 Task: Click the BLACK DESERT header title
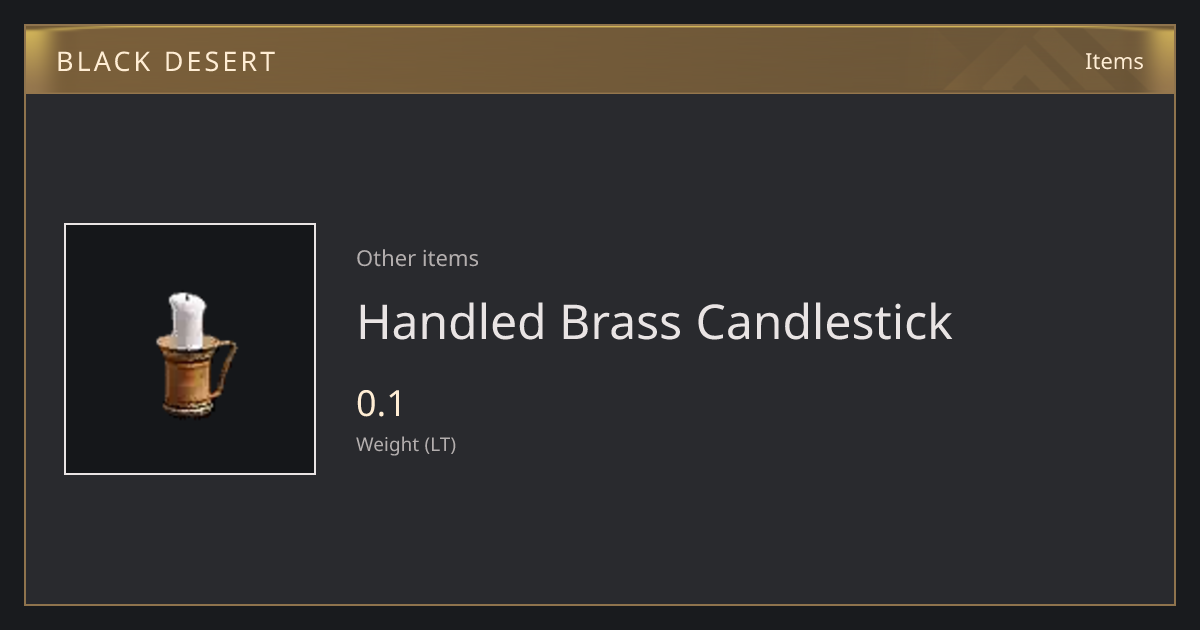point(166,62)
